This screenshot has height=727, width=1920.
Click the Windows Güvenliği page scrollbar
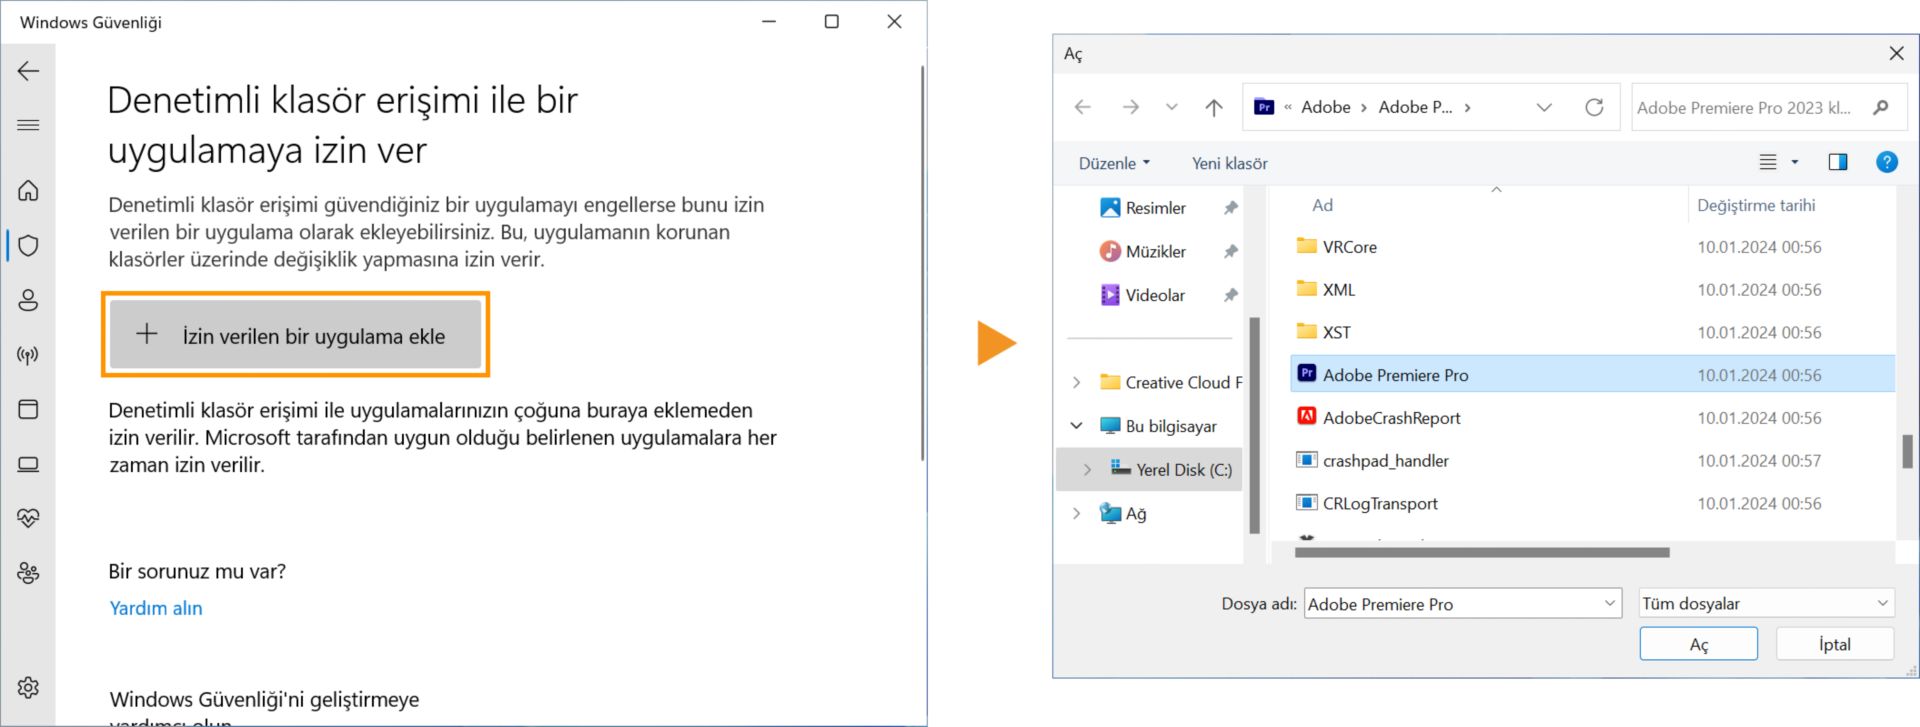(922, 263)
